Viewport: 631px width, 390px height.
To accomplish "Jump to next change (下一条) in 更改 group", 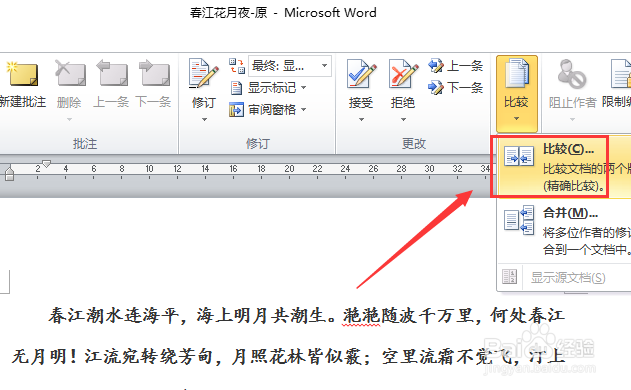I will (x=455, y=87).
